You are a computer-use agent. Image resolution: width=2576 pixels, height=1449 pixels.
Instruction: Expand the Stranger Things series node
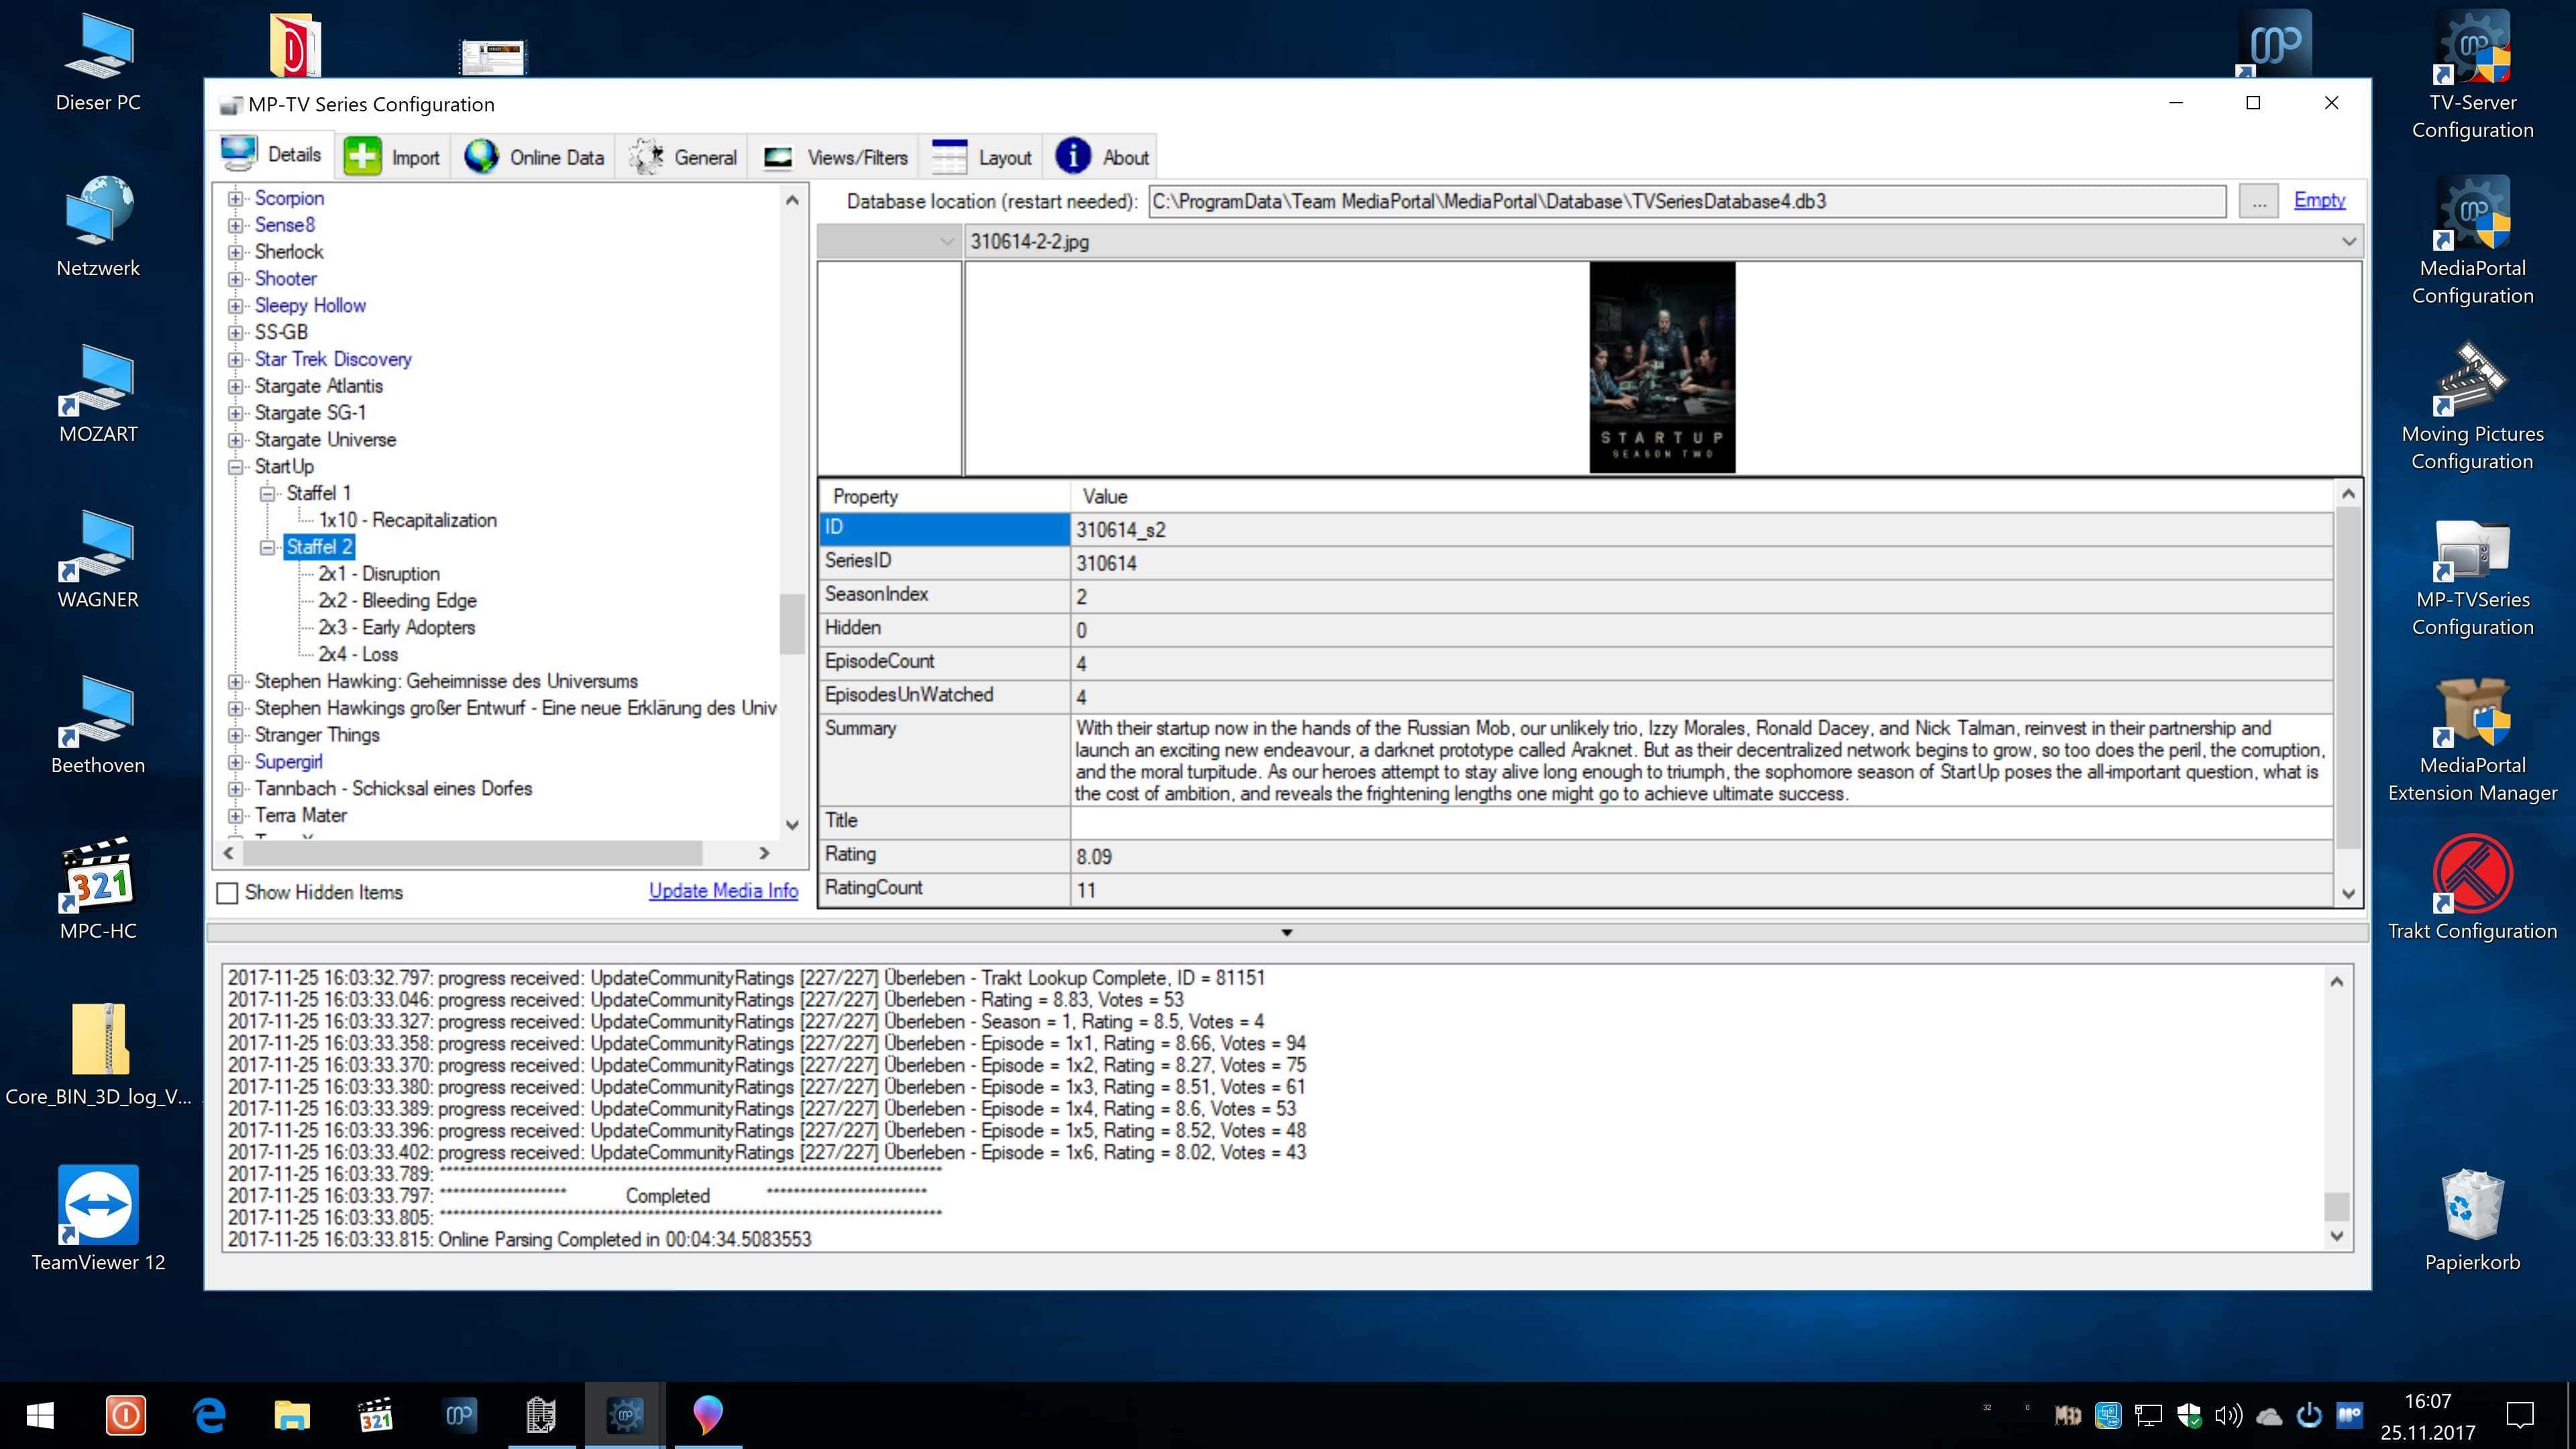point(236,735)
